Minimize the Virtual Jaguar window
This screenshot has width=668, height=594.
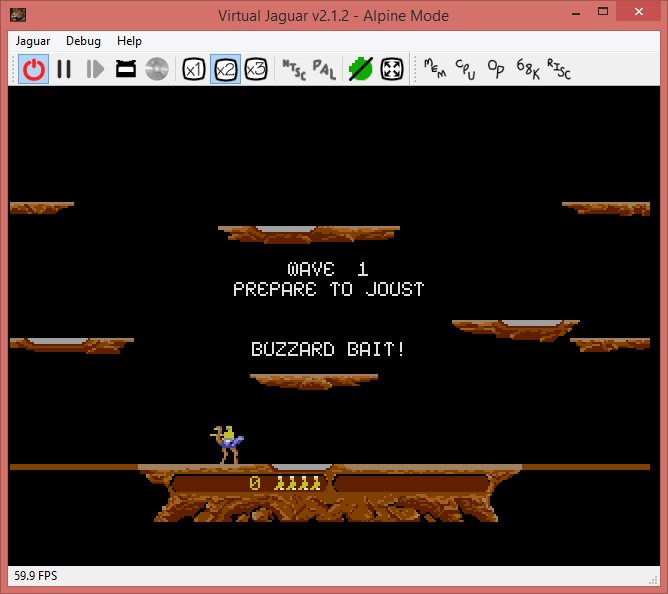click(x=576, y=13)
